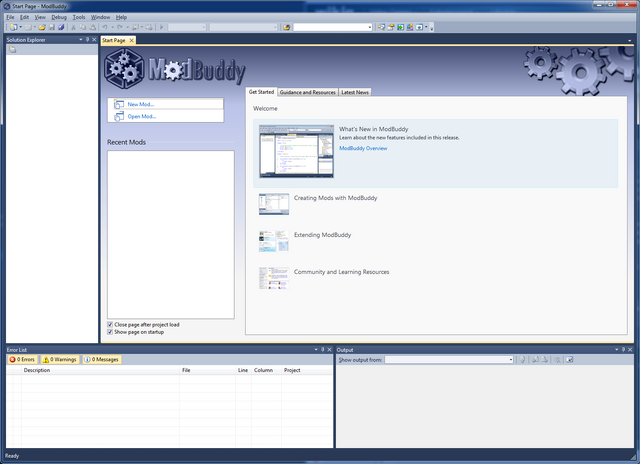Toggle Show page on startup checkbox
The image size is (640, 464).
(110, 332)
